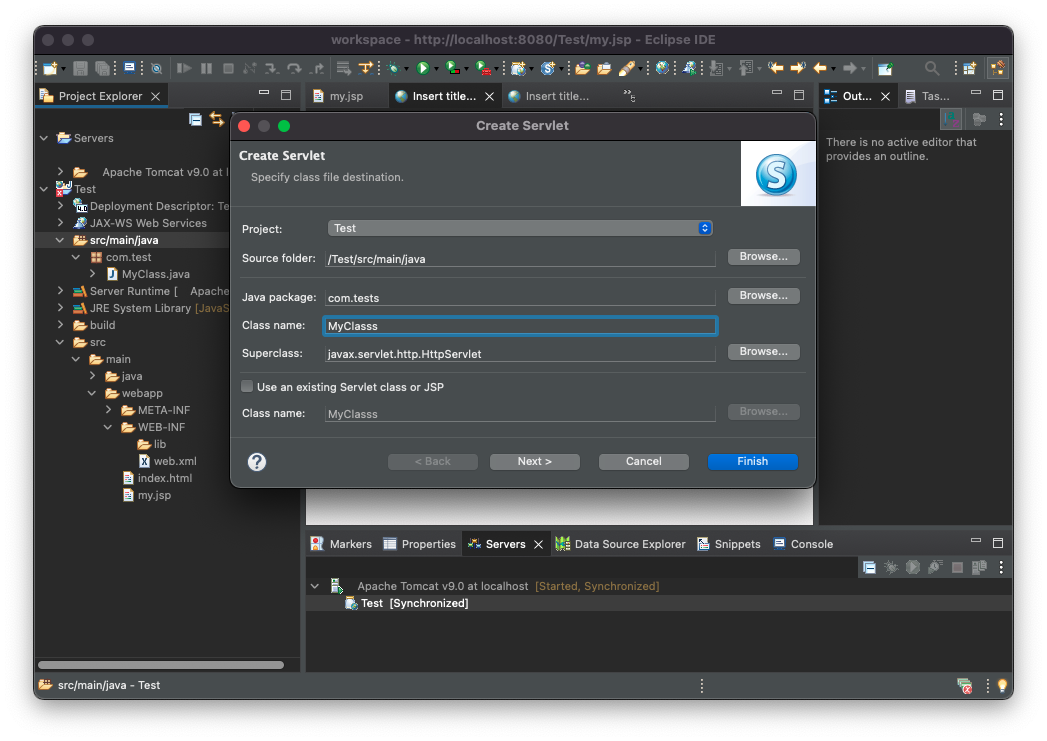Show the hidden editor tabs list
Screen dimensions: 1047x741
coord(629,95)
